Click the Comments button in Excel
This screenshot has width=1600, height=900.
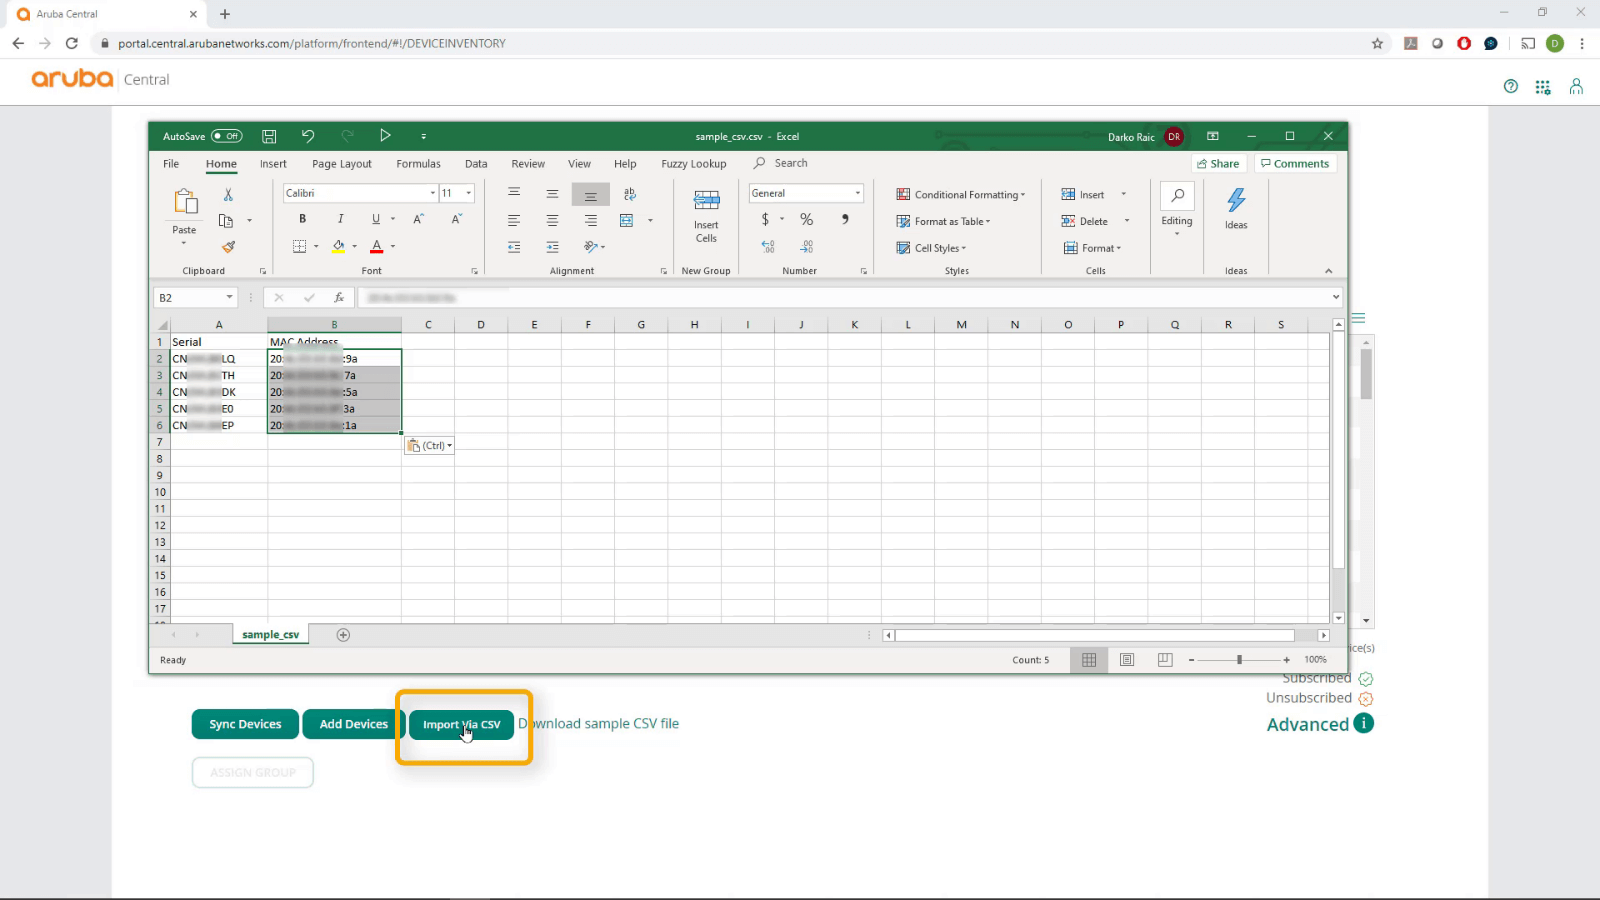pyautogui.click(x=1295, y=164)
